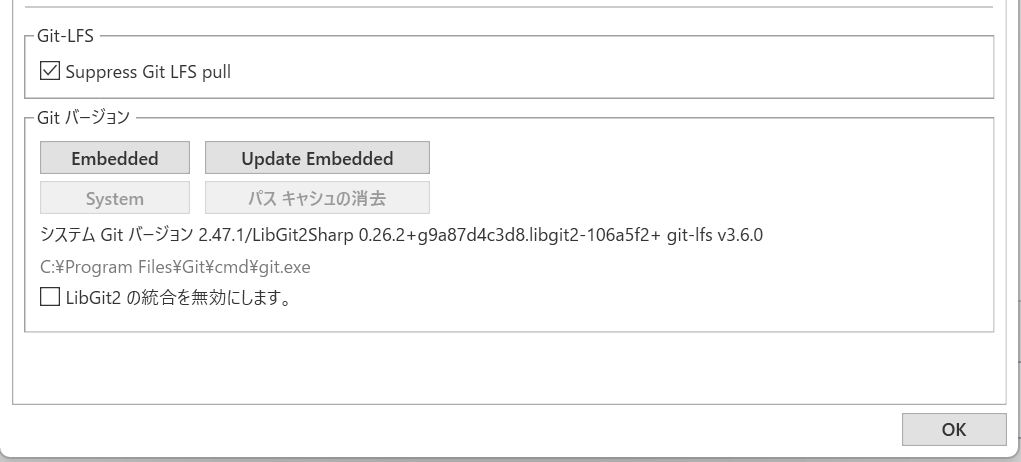Viewport: 1021px width, 462px height.
Task: Confirm the dialog with OK
Action: tap(953, 429)
